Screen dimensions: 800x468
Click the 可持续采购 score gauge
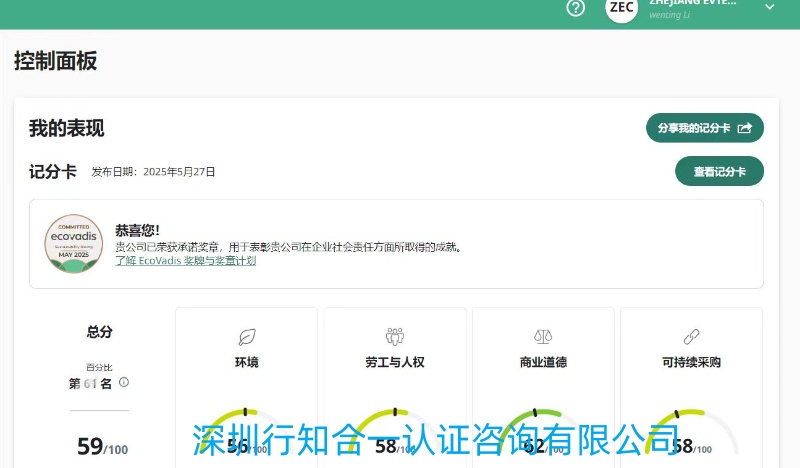tap(691, 431)
